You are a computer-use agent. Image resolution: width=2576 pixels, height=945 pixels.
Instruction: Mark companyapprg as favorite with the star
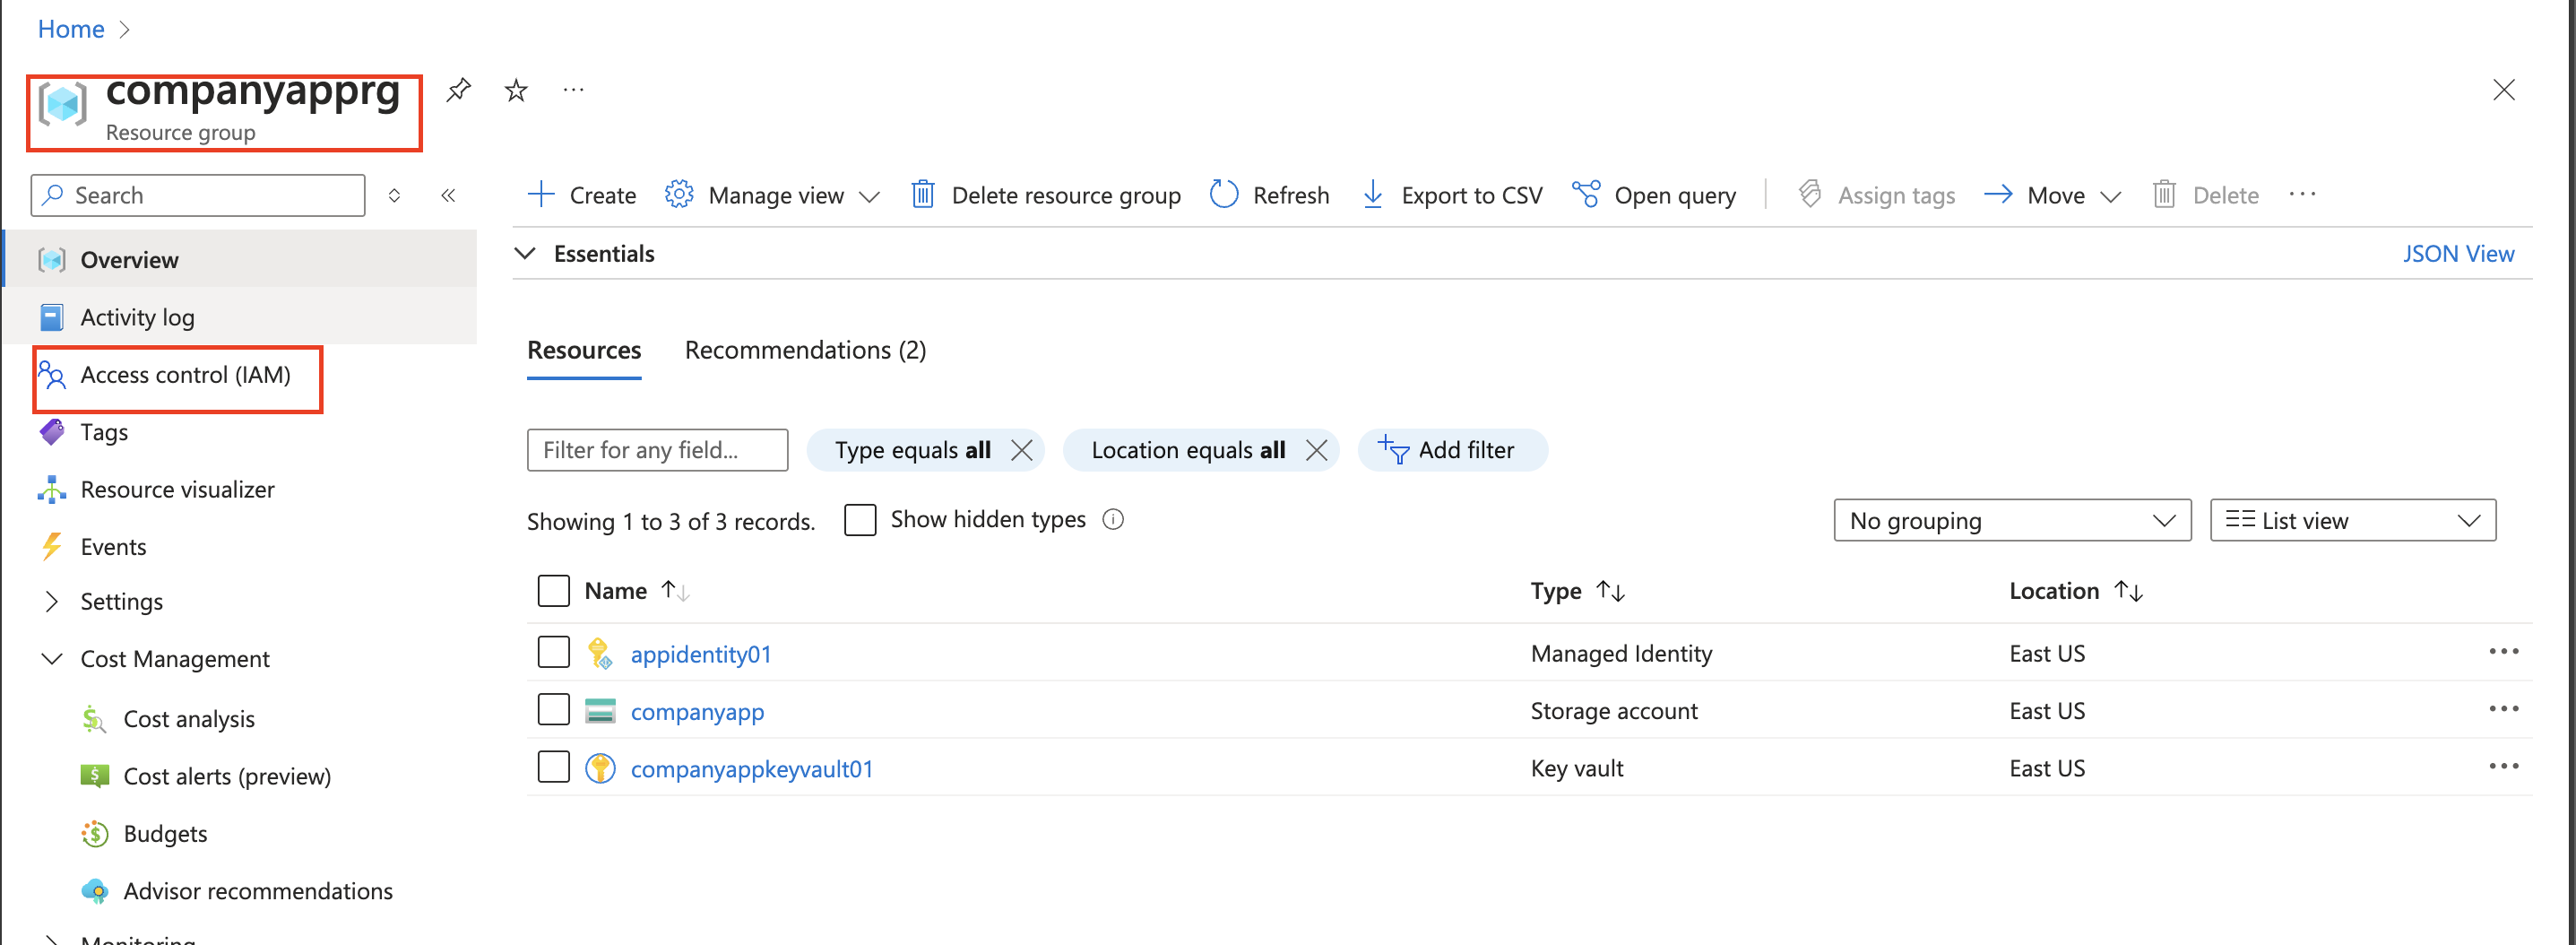(516, 91)
